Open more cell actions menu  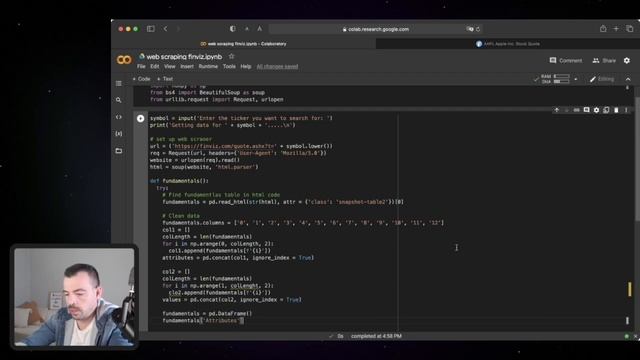[x=626, y=110]
